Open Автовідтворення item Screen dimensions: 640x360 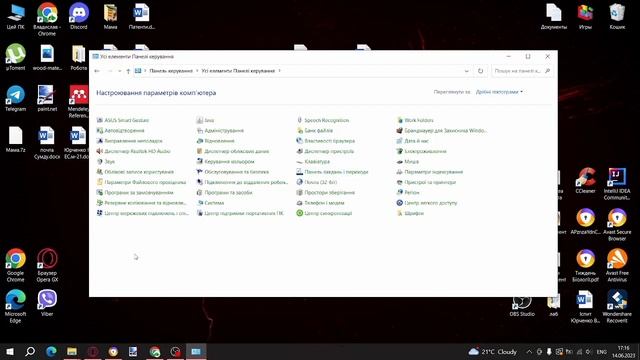tap(120, 131)
